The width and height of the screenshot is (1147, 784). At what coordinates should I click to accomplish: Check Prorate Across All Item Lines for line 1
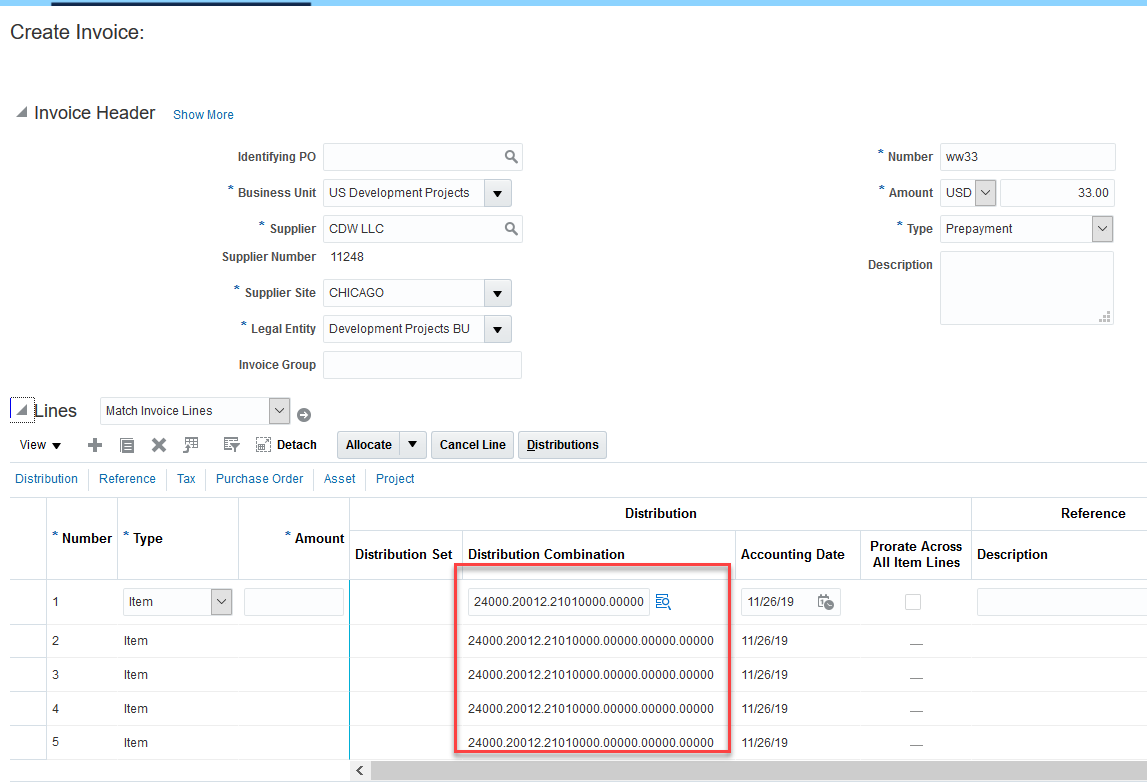click(x=915, y=602)
